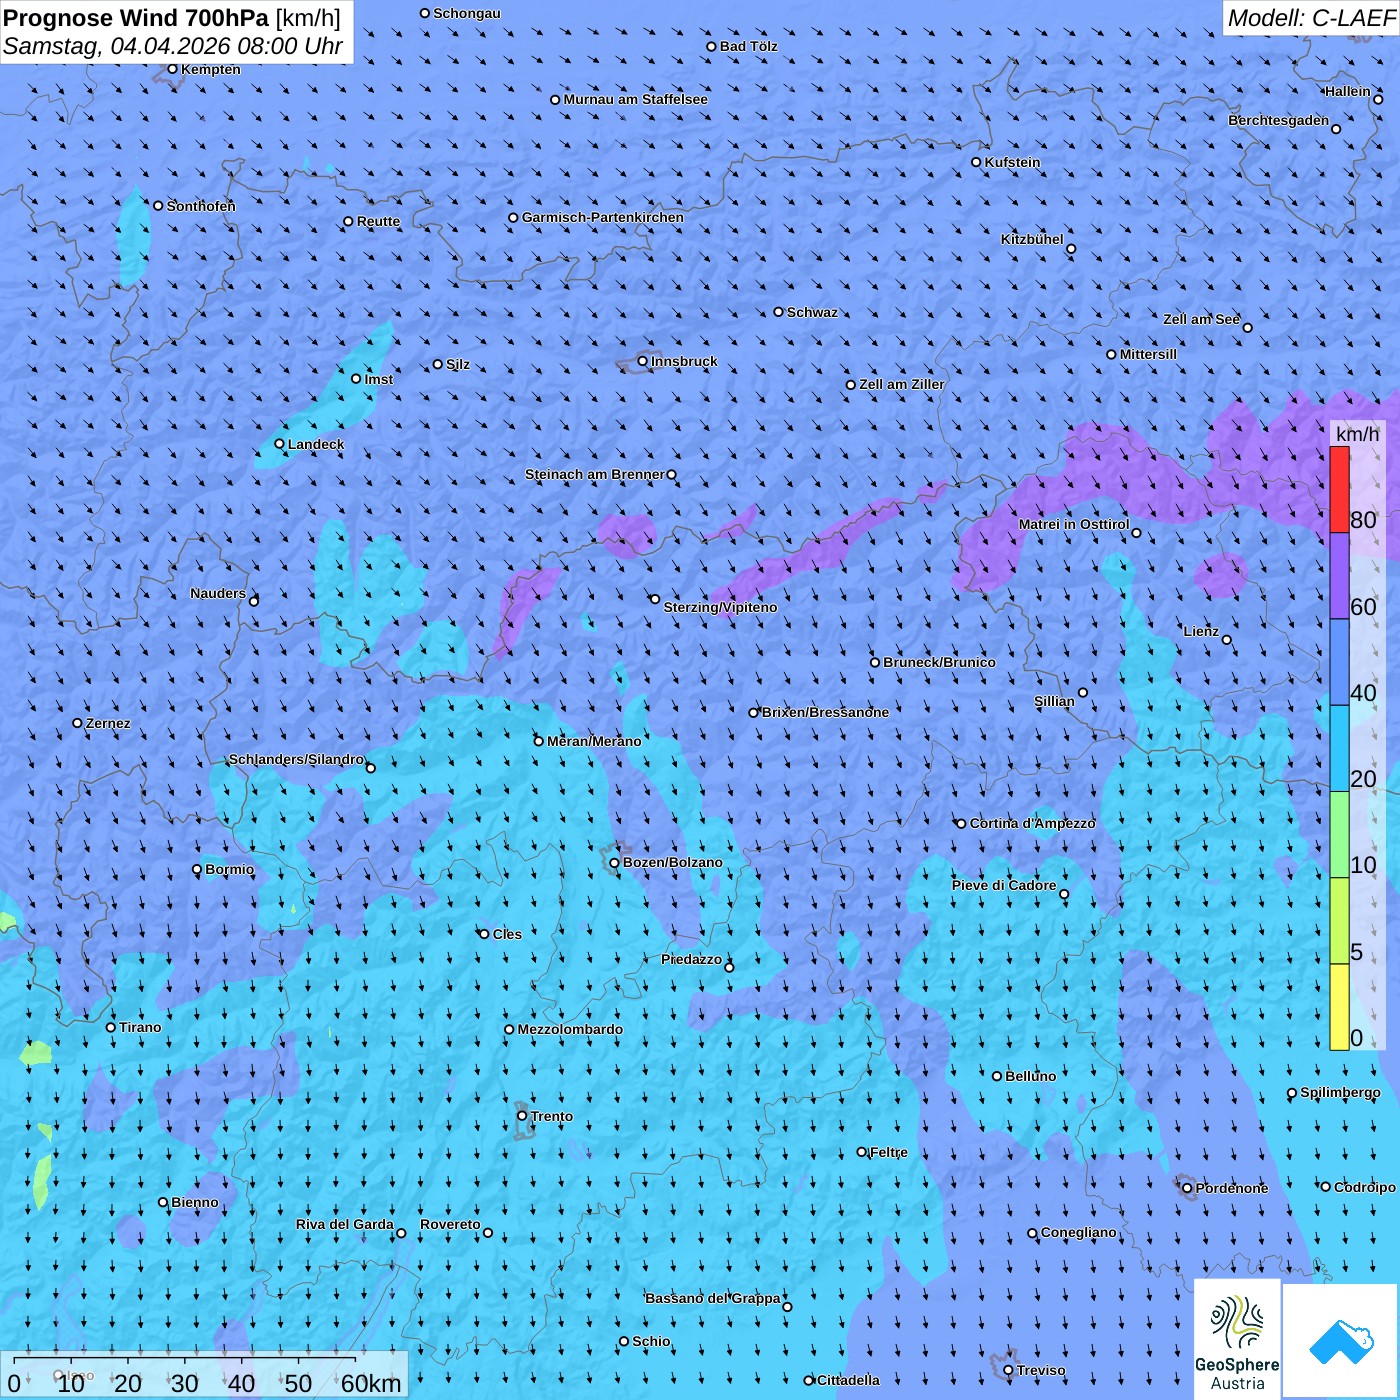
Task: Click the 'Codroipo' label
Action: pos(1365,1187)
